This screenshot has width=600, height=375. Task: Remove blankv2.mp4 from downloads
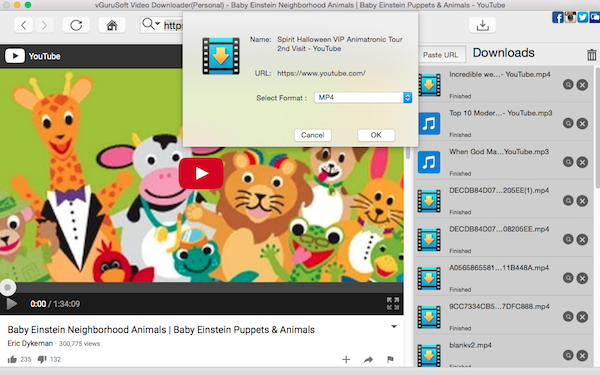pos(582,355)
